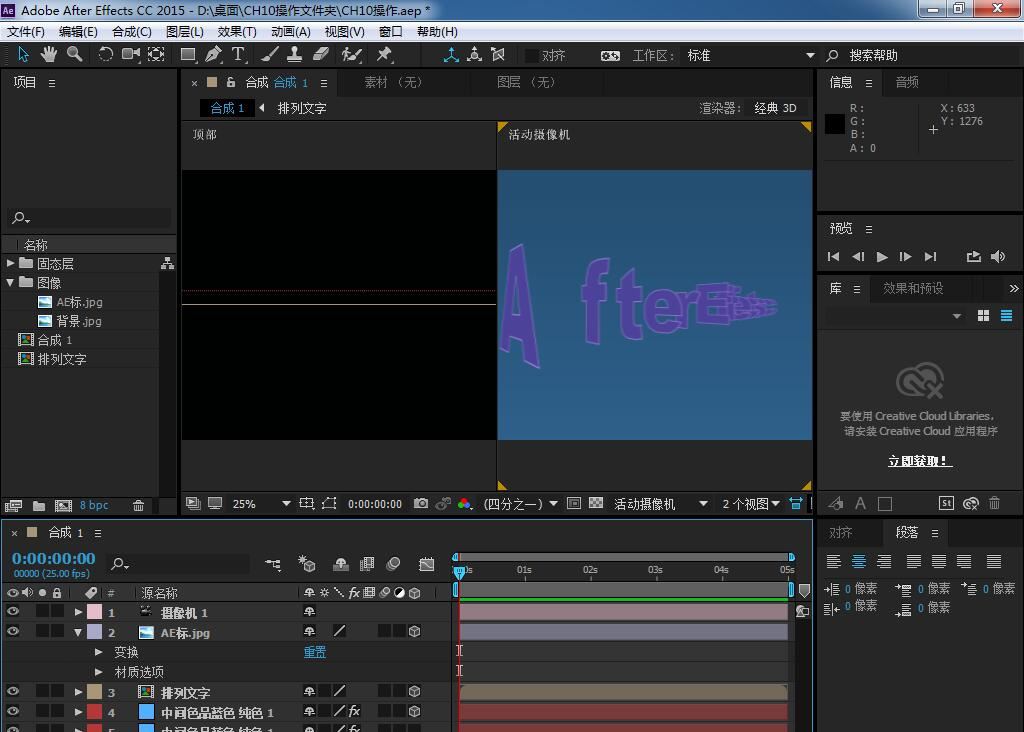Expand the 固态层 folder
This screenshot has height=732, width=1024.
tap(10, 263)
